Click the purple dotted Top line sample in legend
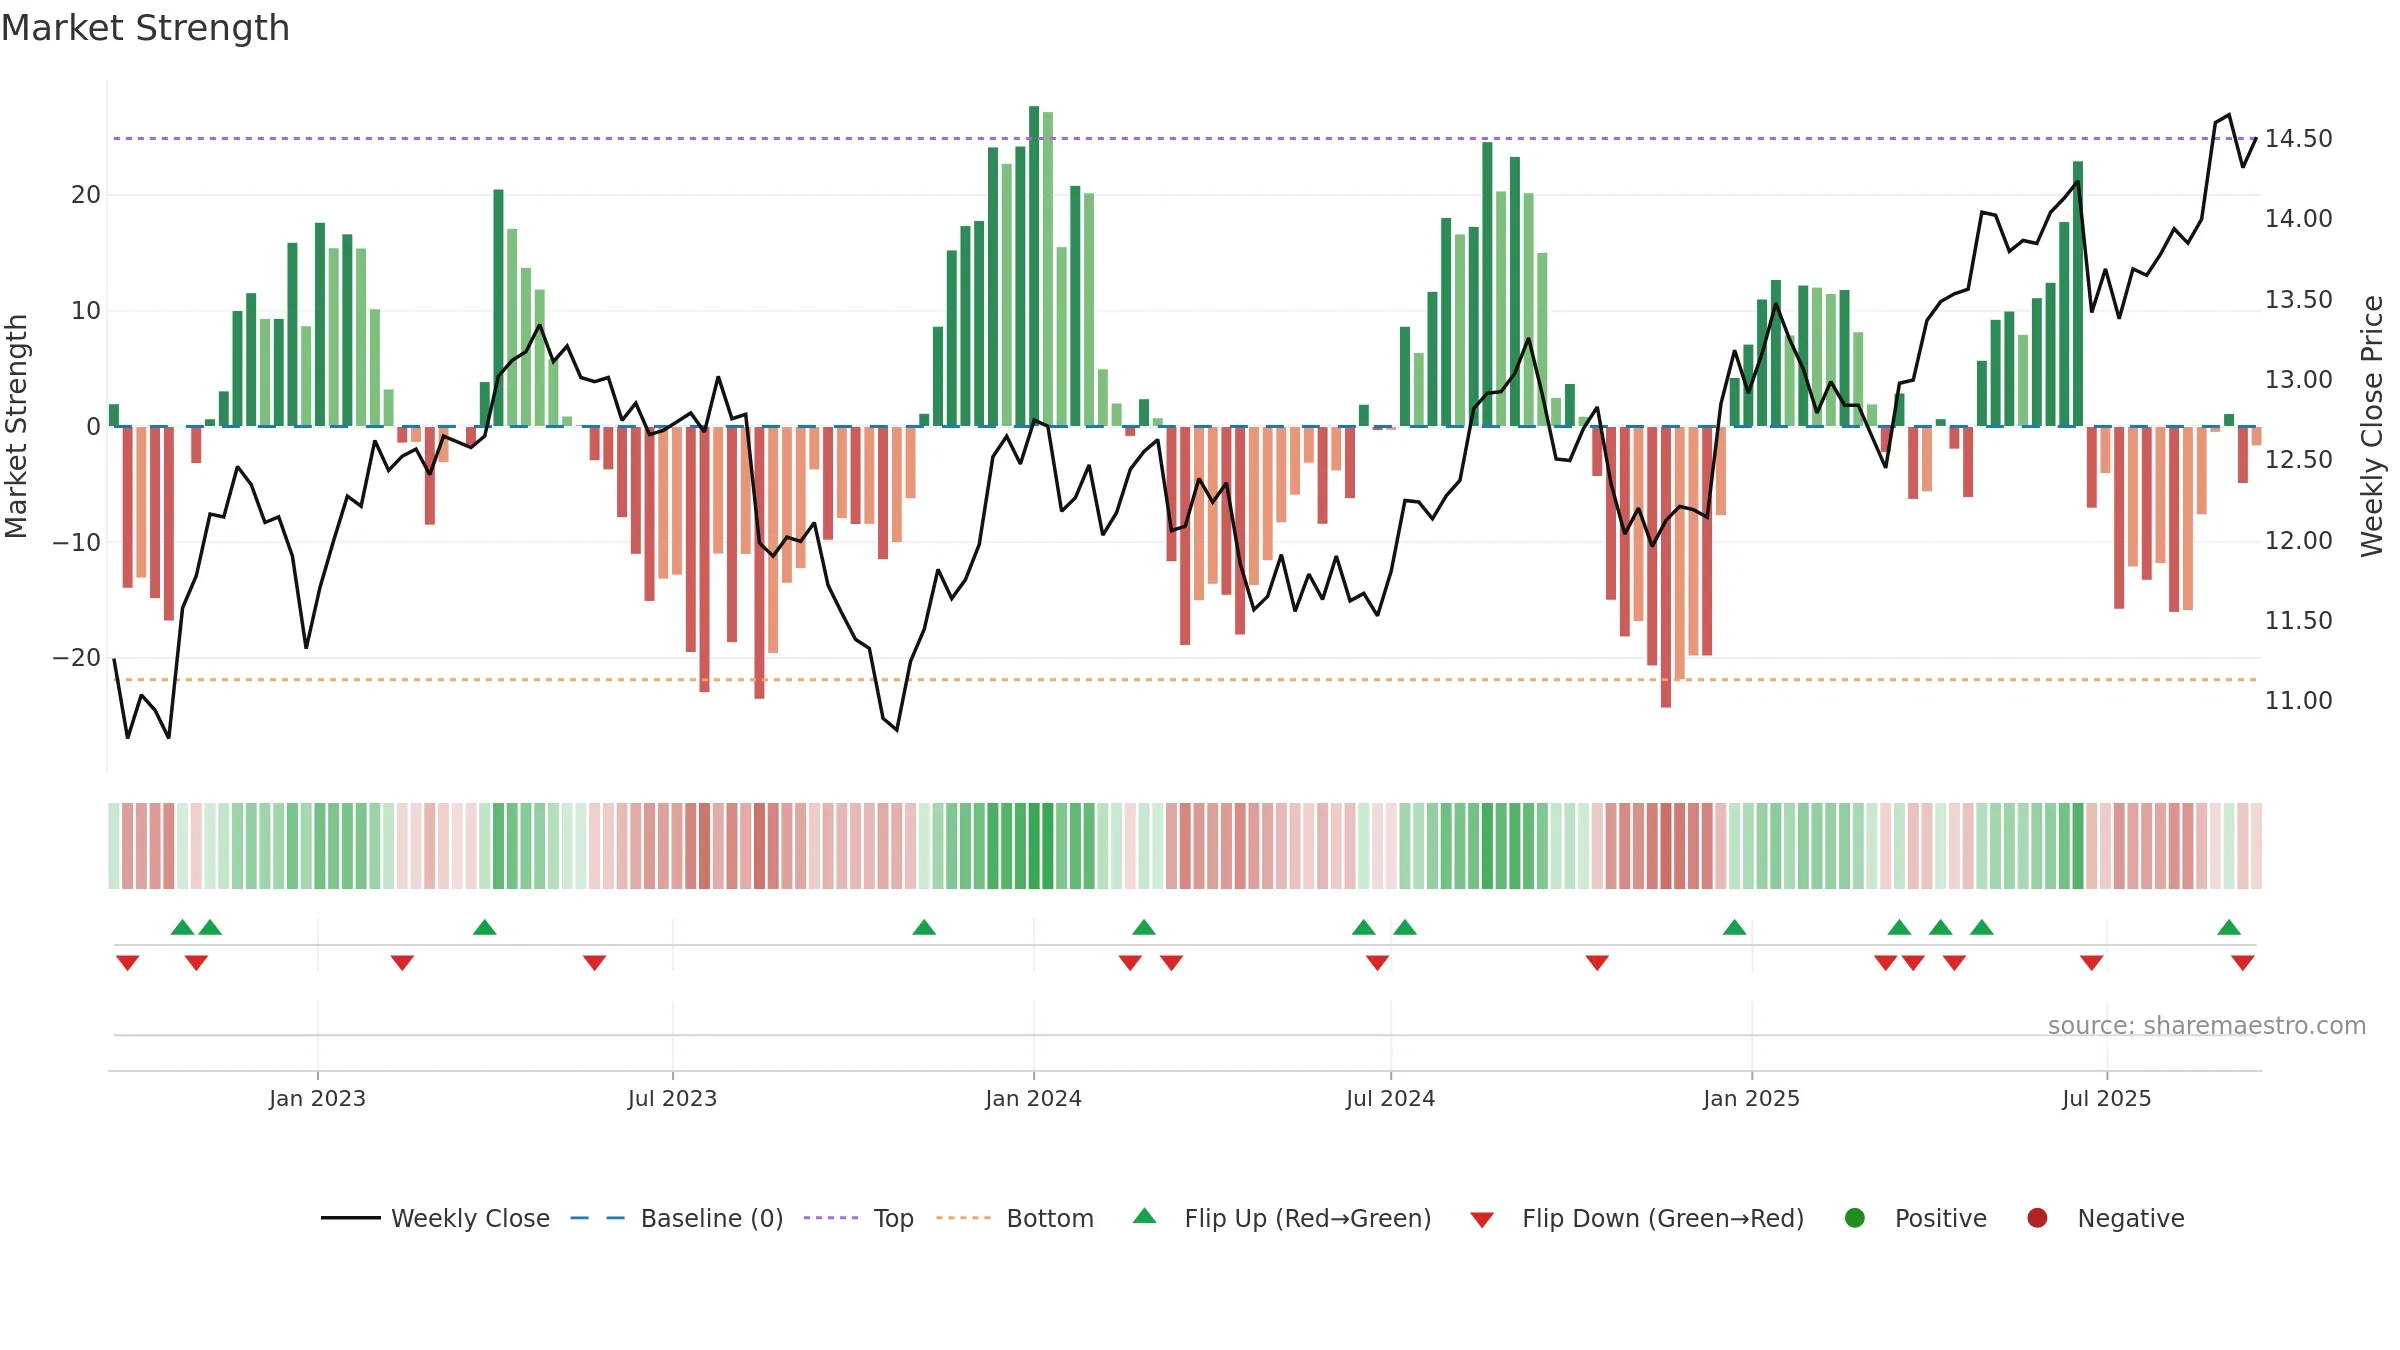 [x=831, y=1218]
